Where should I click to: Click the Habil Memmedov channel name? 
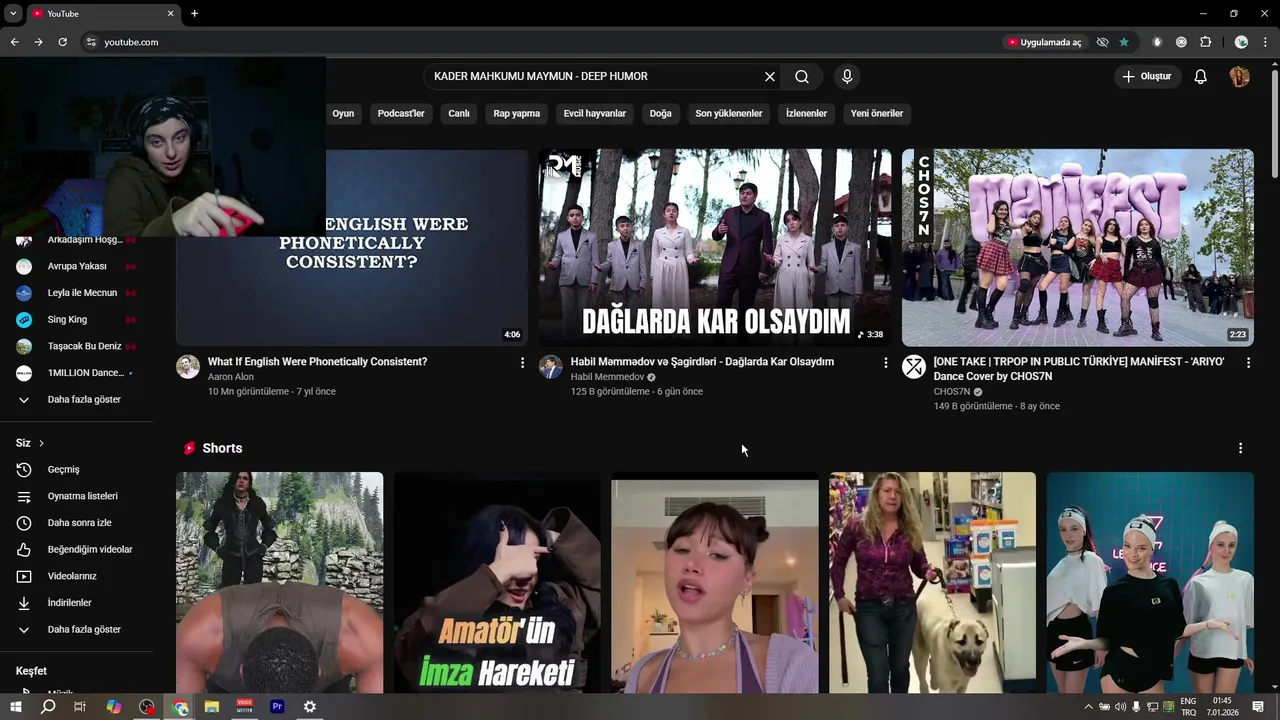click(x=607, y=377)
